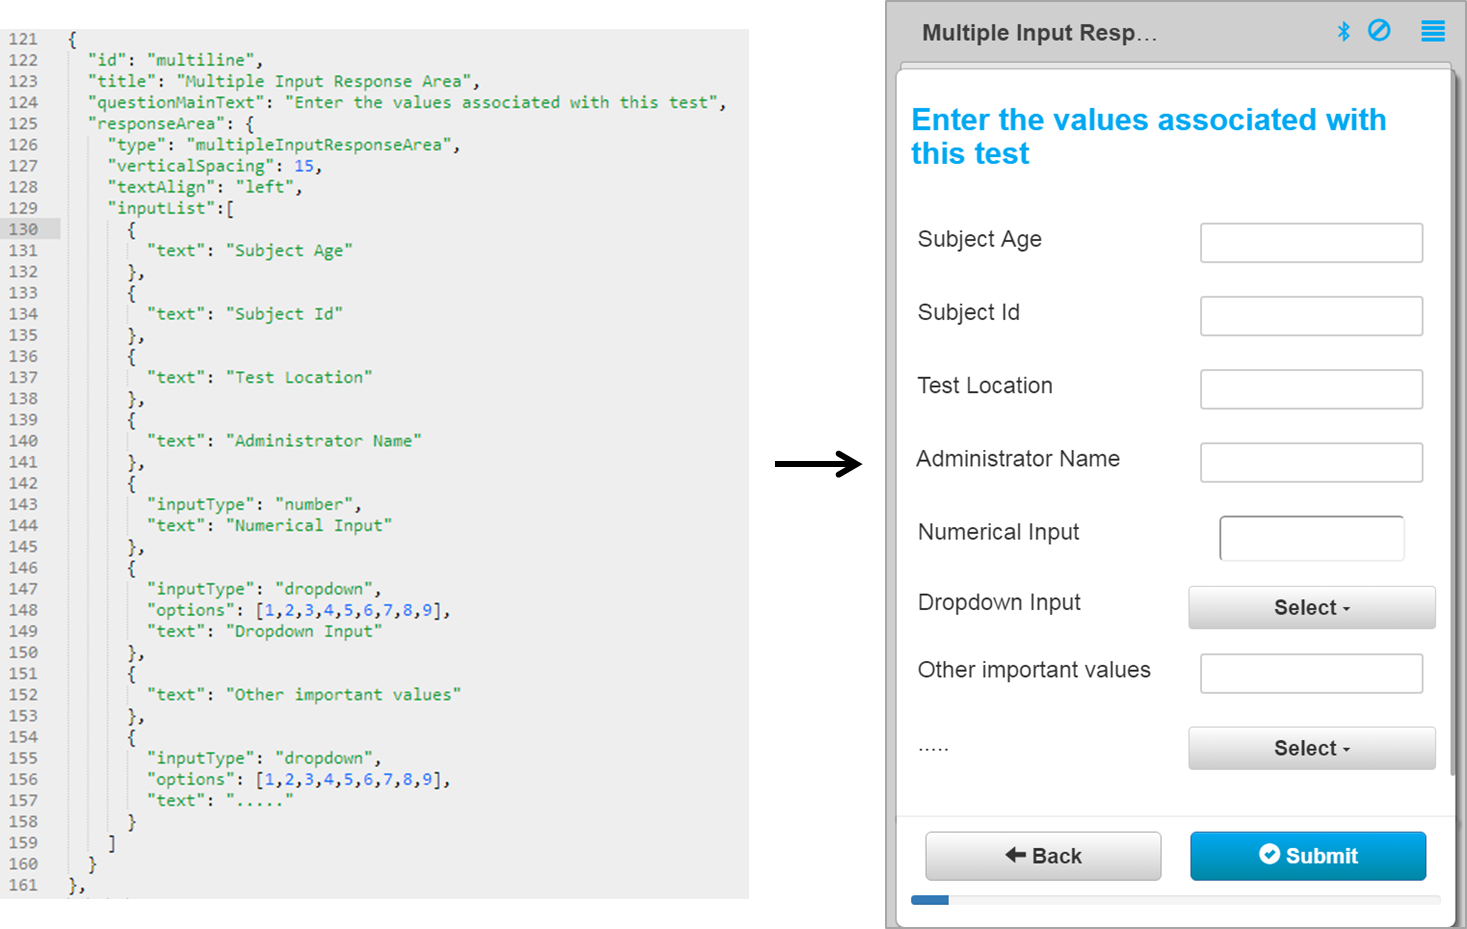The image size is (1467, 929).
Task: Expand the Select dropdown beside the dotted label
Action: tap(1311, 749)
